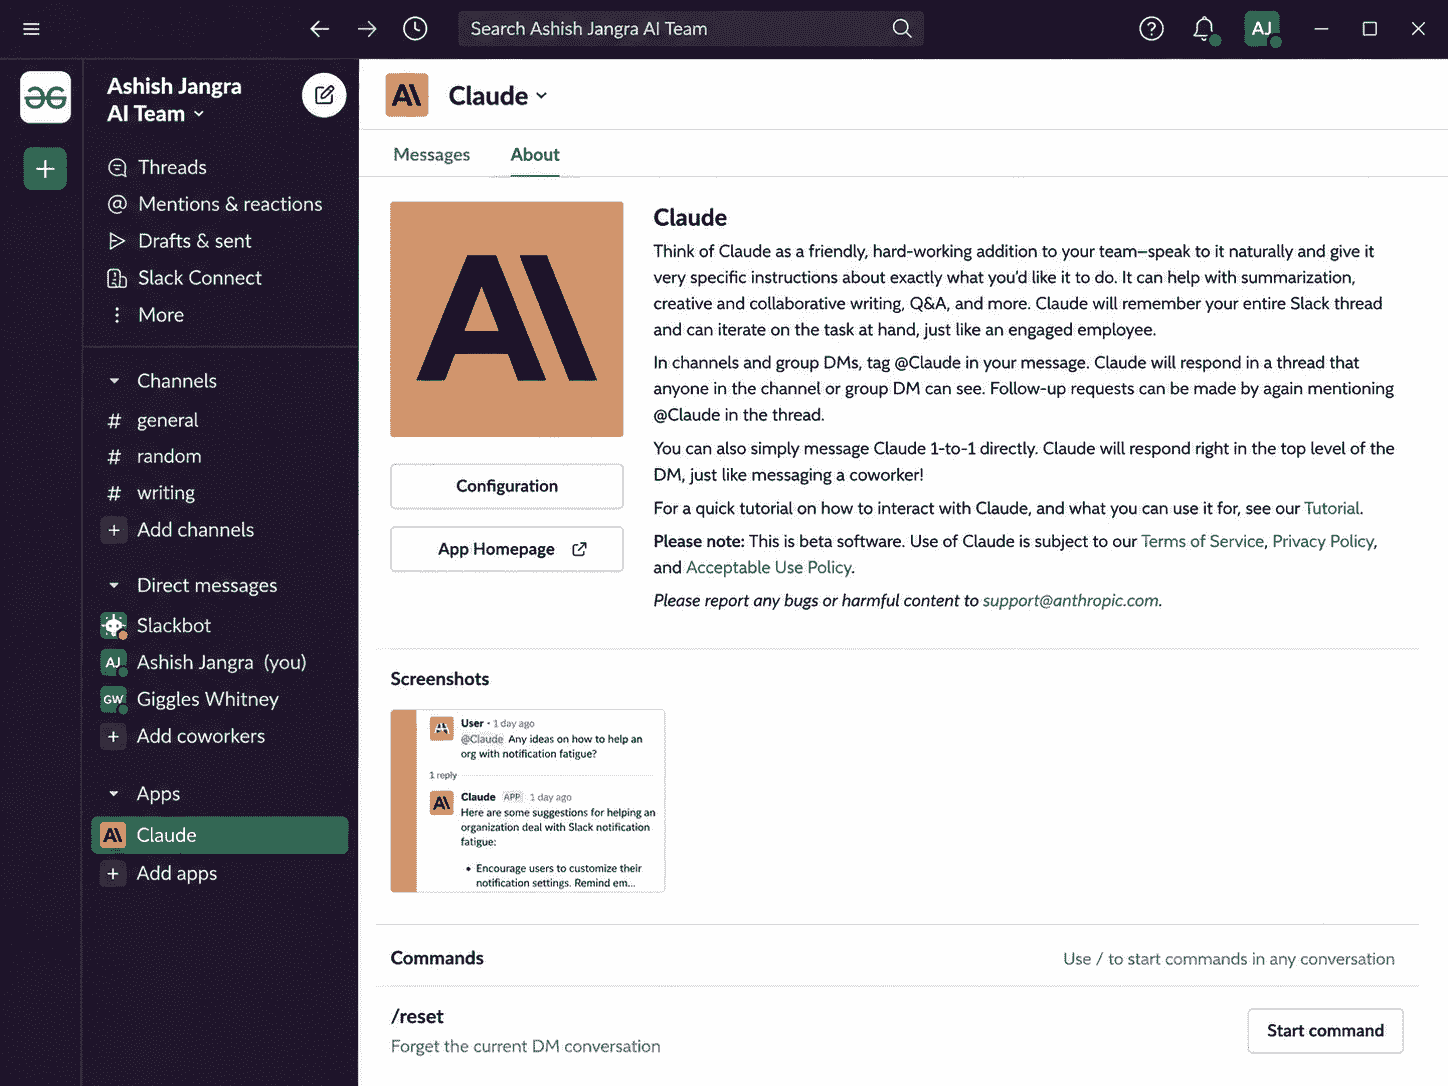Click the Search Ashish Jangra AI Team field

click(x=691, y=29)
